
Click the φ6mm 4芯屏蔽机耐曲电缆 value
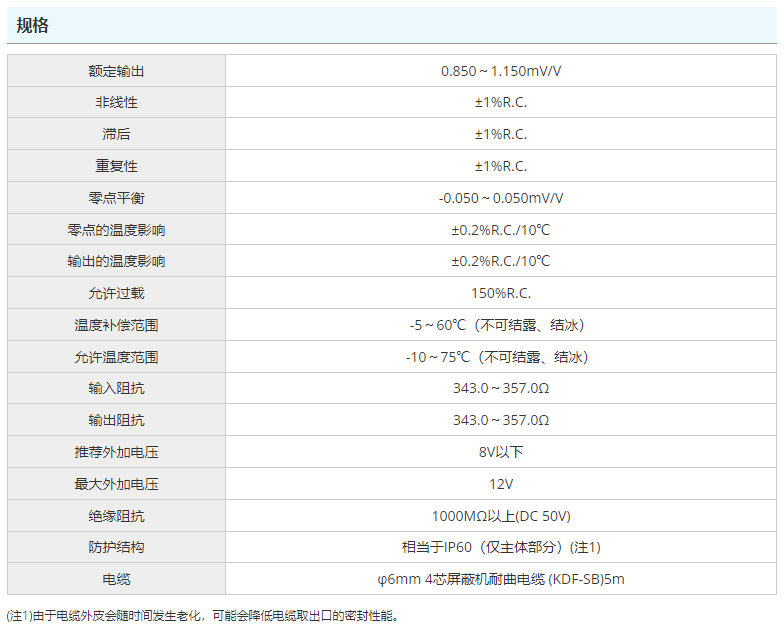point(501,579)
